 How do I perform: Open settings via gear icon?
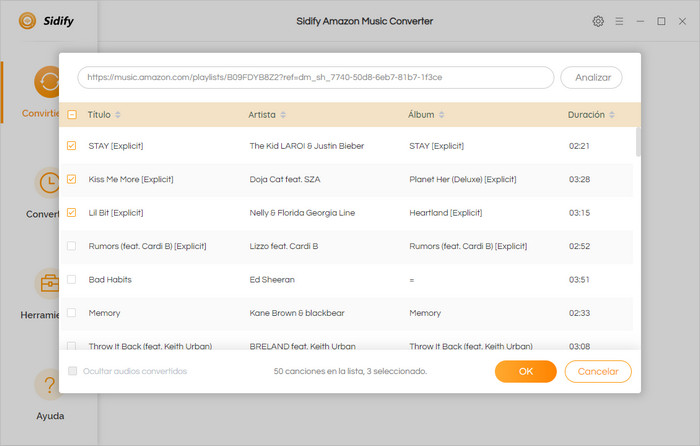tap(598, 21)
